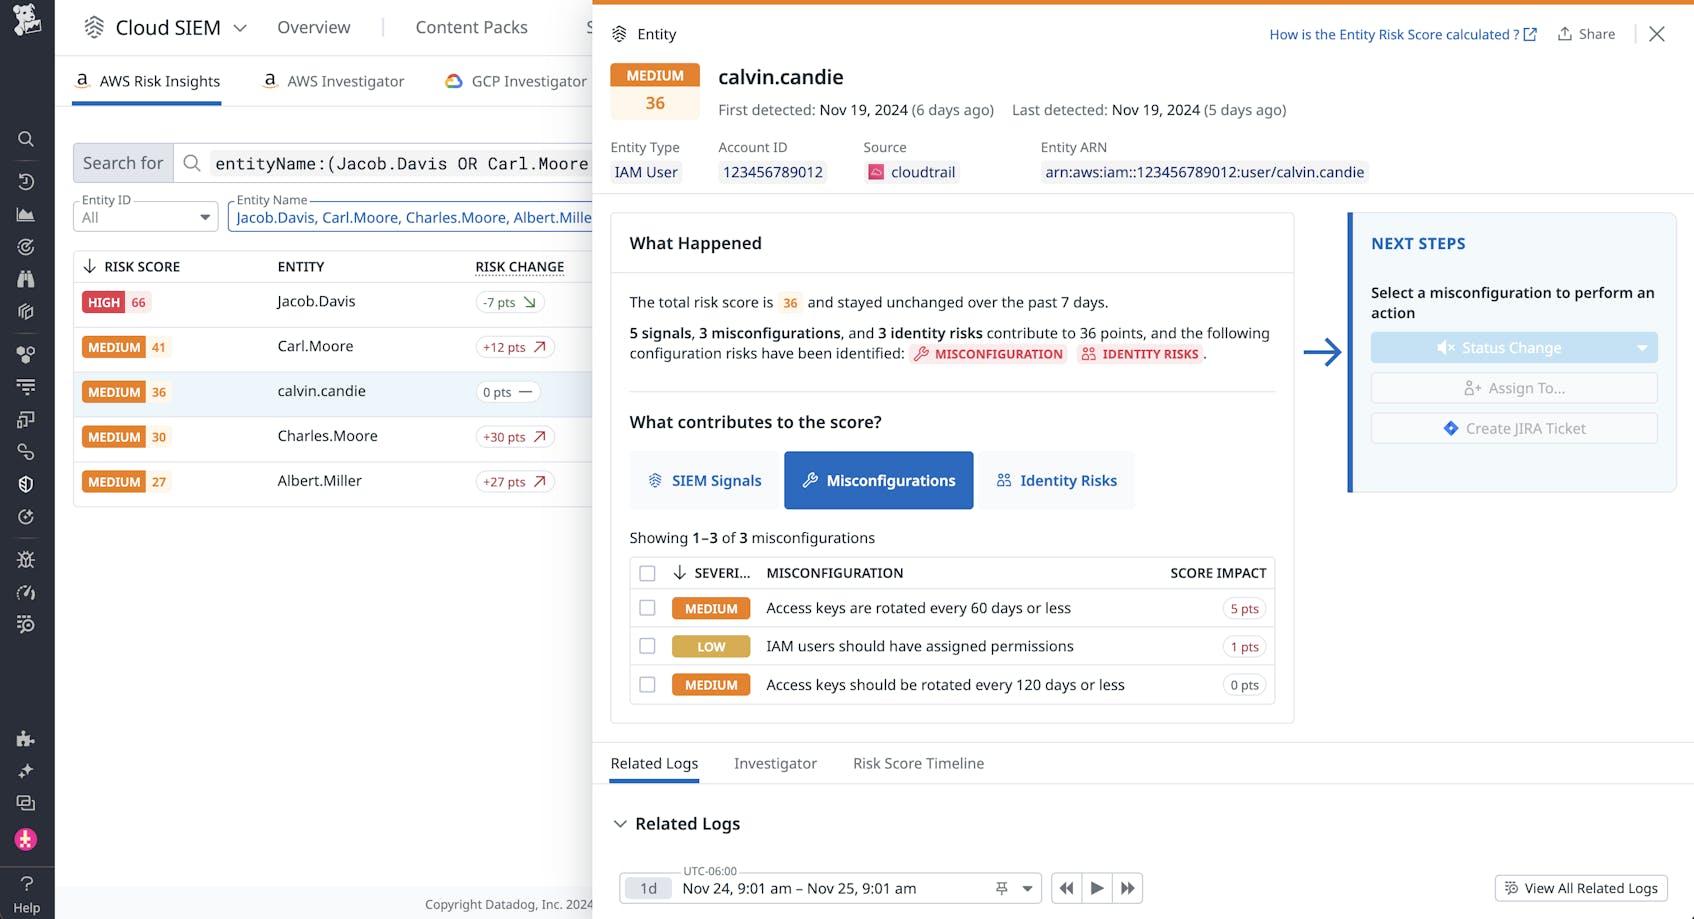This screenshot has height=919, width=1694.
Task: Open the Help question-mark icon in sidebar
Action: point(26,884)
